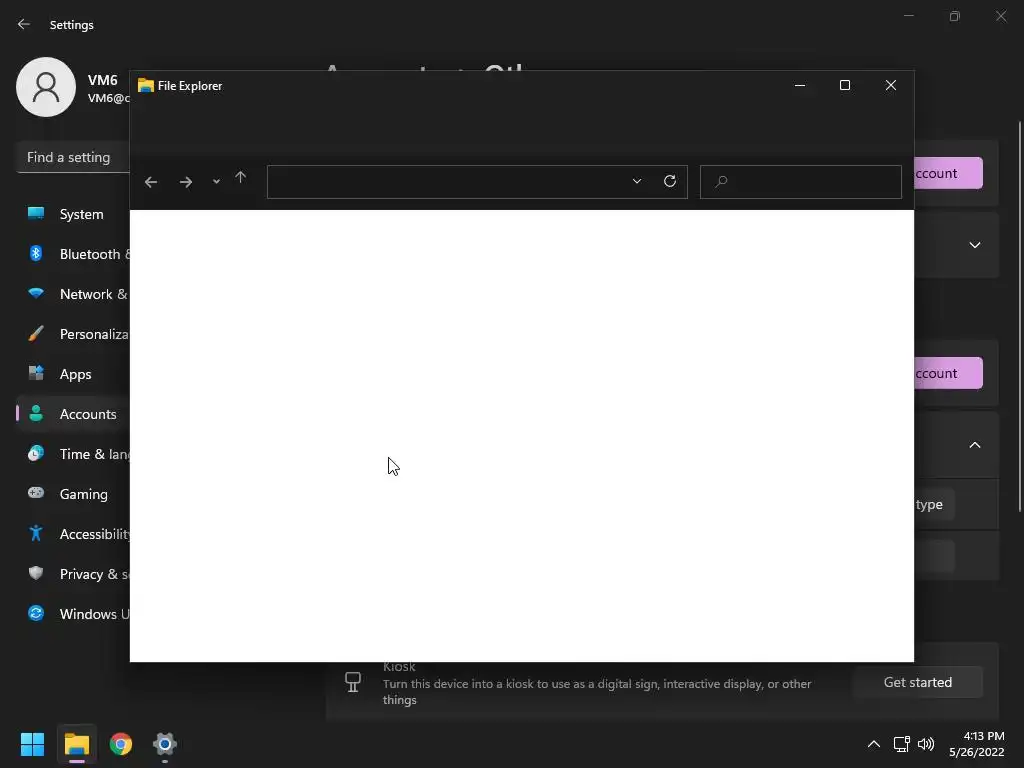Restore down the Settings window
The width and height of the screenshot is (1024, 768).
click(x=954, y=16)
